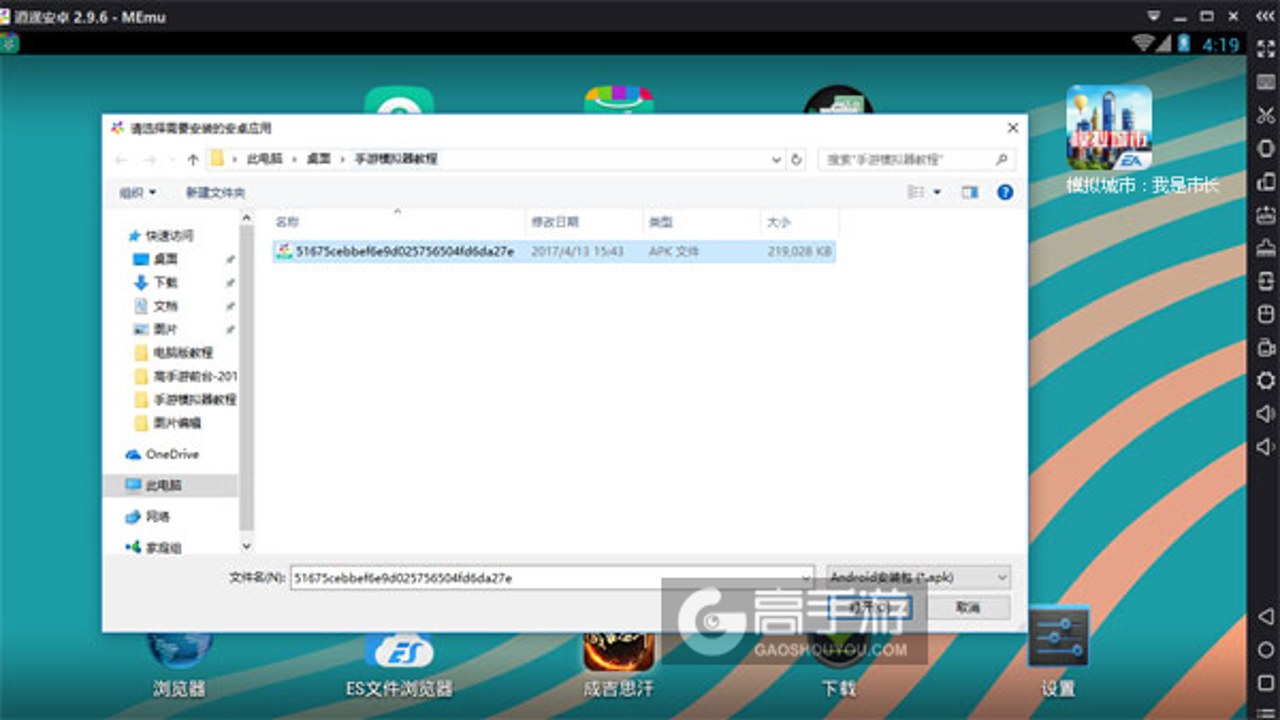Image resolution: width=1280 pixels, height=720 pixels.
Task: Expand the 文件名 filename combo box dropdown arrow
Action: pos(806,577)
